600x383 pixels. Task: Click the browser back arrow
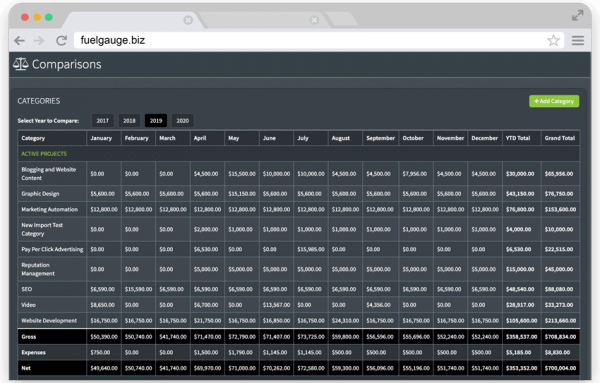coord(19,40)
